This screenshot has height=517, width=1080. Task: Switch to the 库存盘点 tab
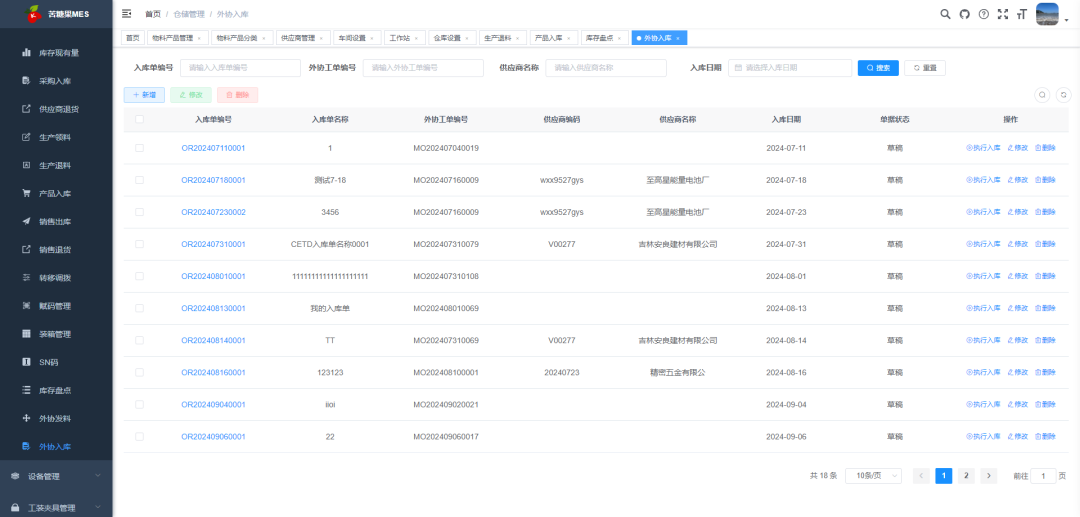(x=601, y=38)
